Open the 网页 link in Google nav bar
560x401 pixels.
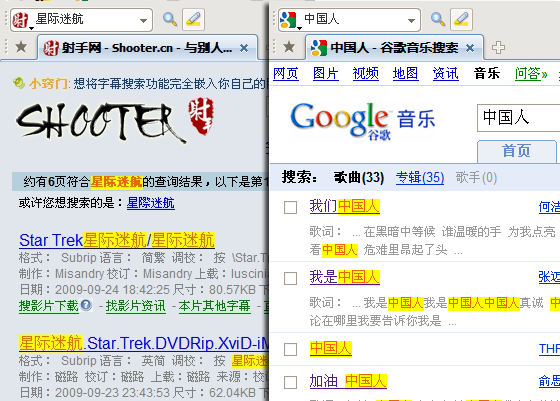click(x=286, y=74)
